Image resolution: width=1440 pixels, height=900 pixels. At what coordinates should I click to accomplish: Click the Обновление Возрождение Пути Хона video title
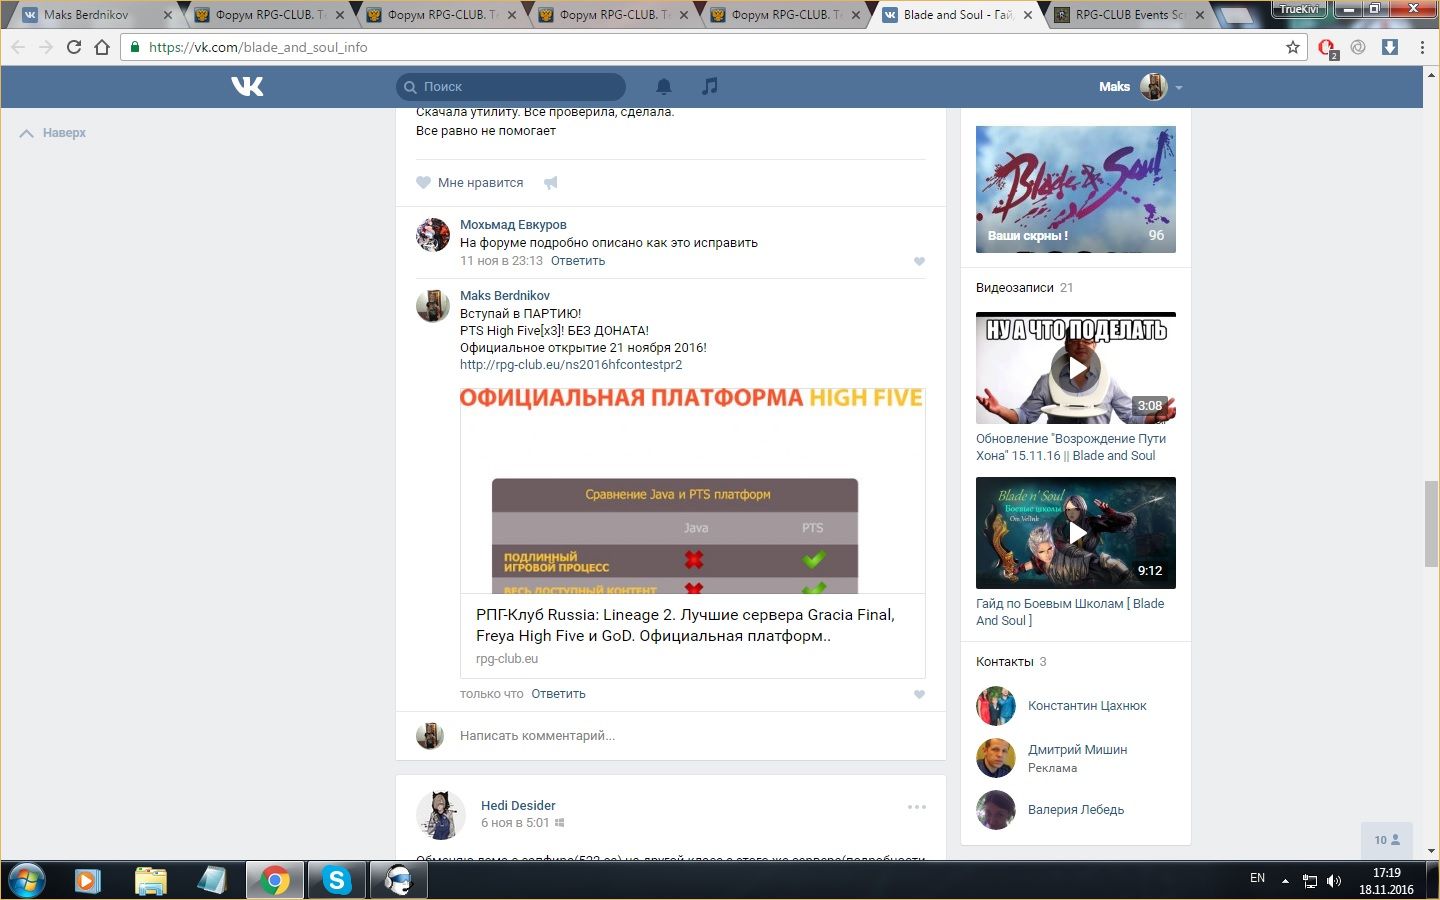[x=1071, y=447]
